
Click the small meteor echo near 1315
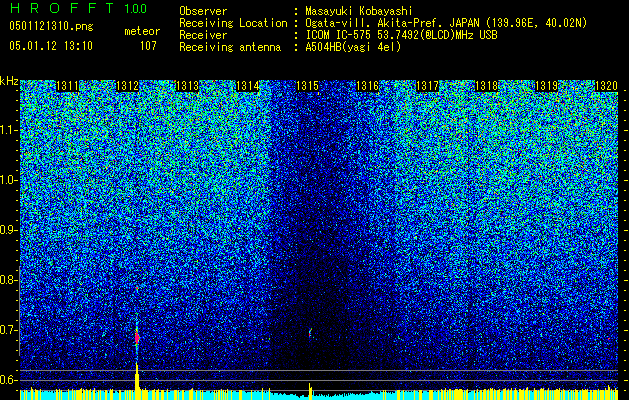pyautogui.click(x=310, y=333)
